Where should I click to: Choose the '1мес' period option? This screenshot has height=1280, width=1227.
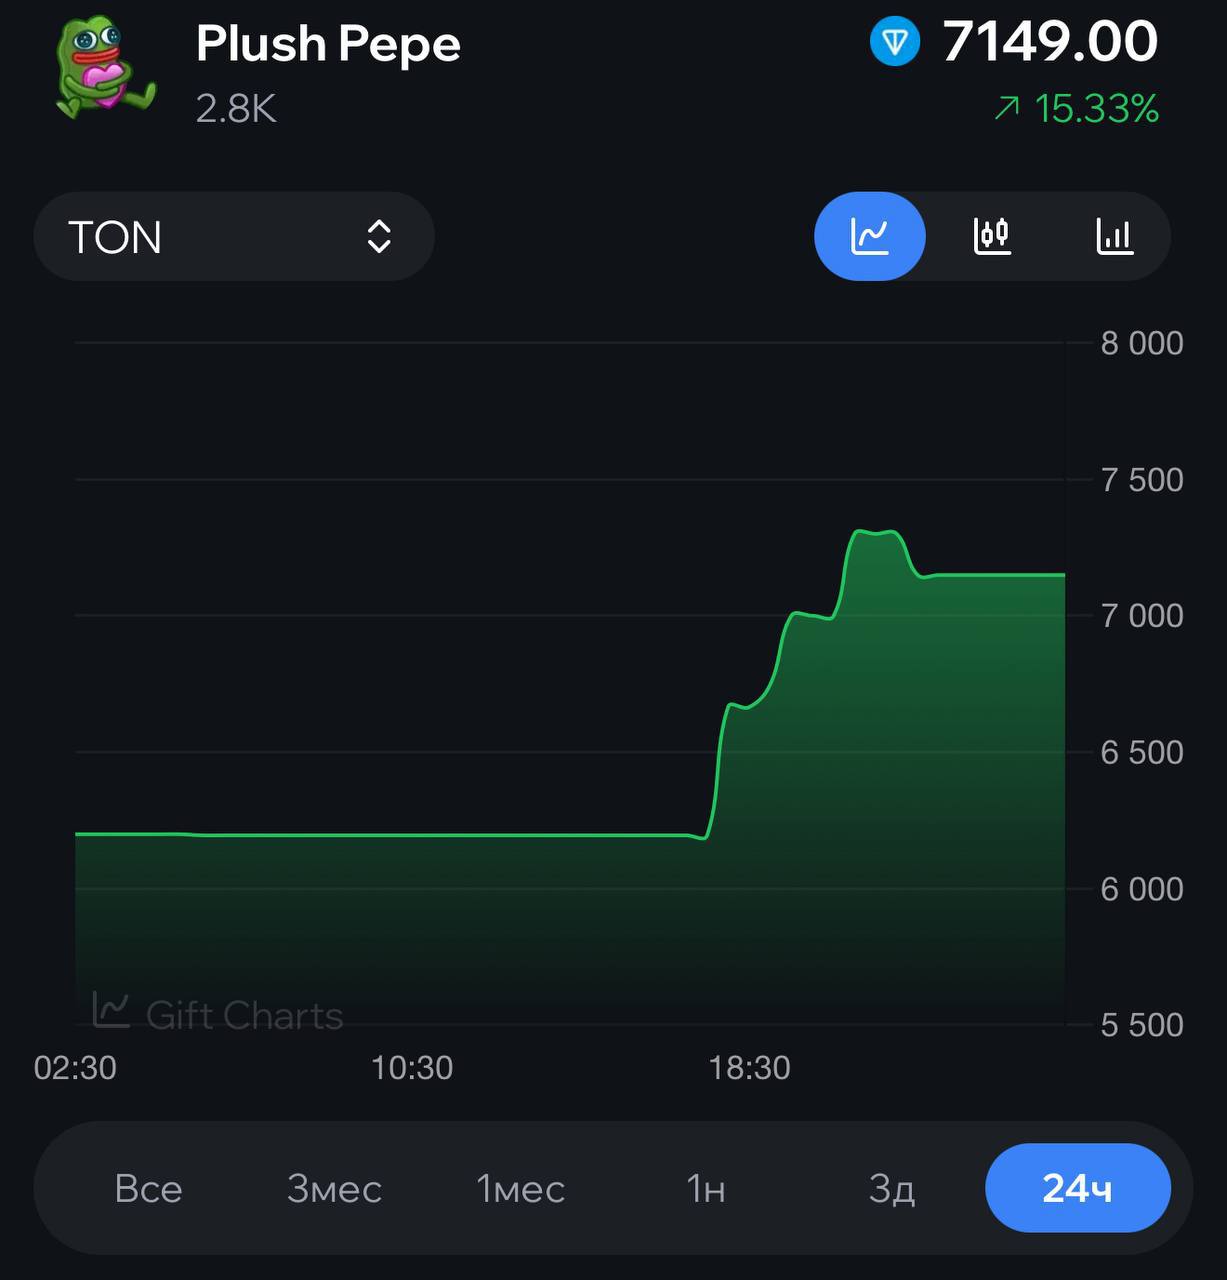[520, 1188]
